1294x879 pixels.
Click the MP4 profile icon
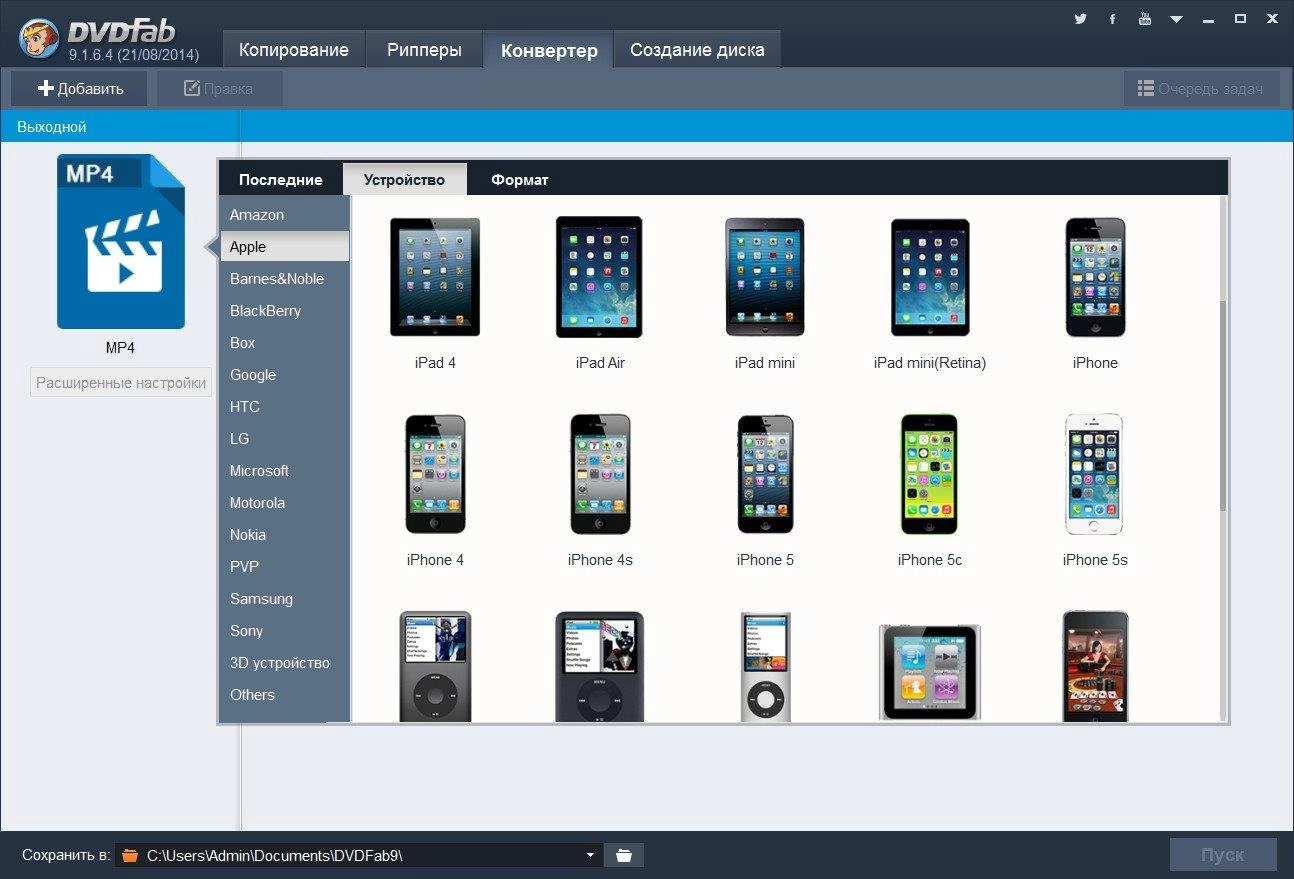[120, 241]
